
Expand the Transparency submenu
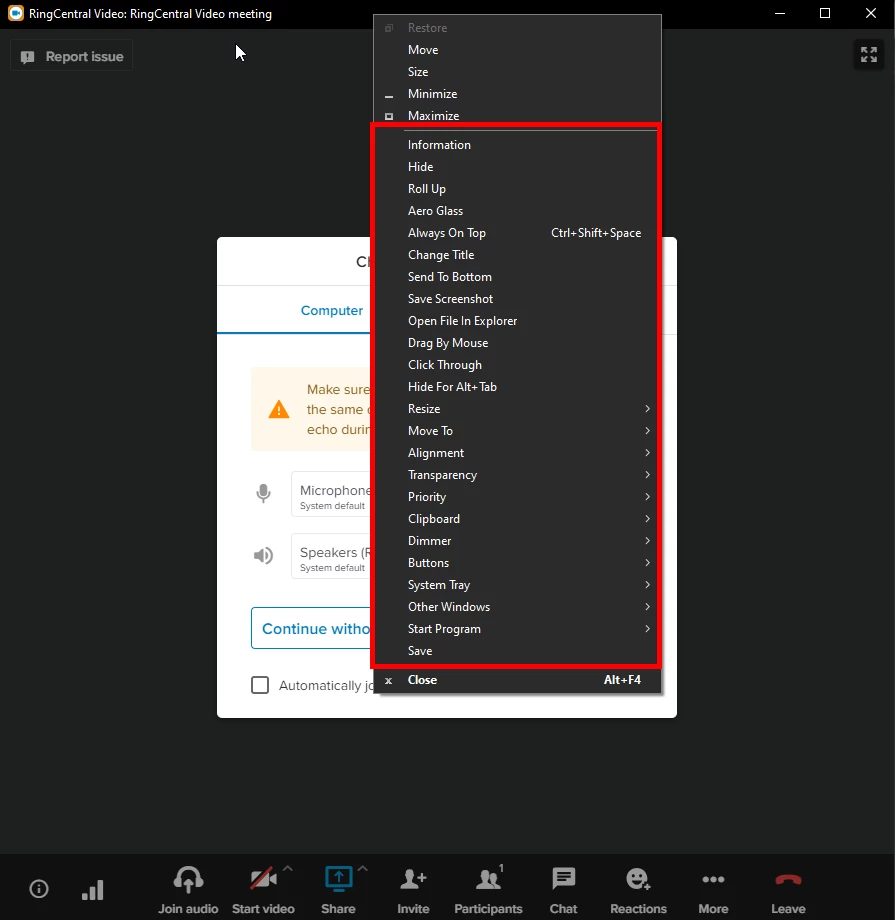518,475
